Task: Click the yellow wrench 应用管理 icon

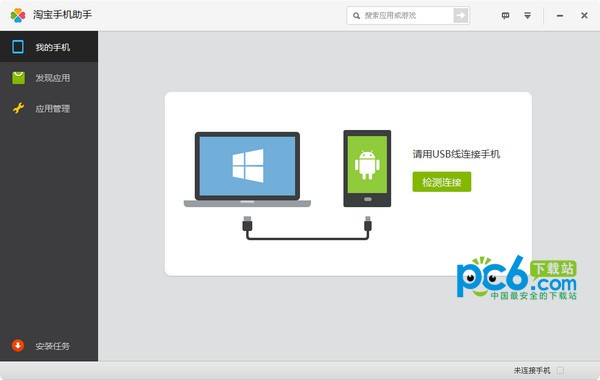Action: [x=18, y=108]
